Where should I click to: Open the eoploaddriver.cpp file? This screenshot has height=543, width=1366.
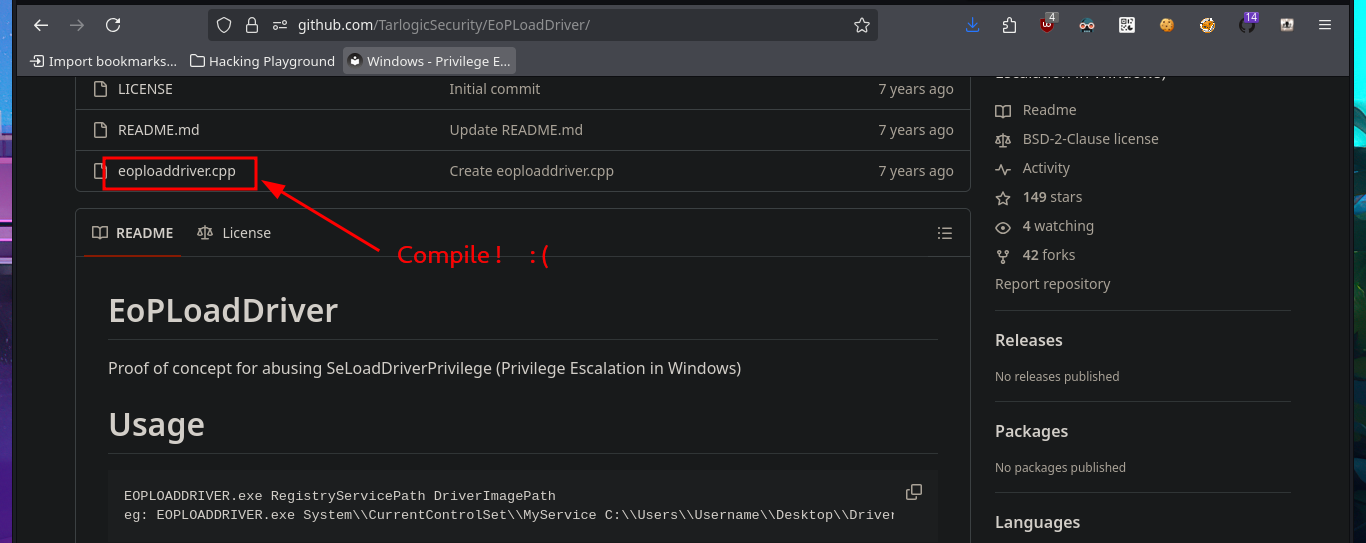click(177, 171)
